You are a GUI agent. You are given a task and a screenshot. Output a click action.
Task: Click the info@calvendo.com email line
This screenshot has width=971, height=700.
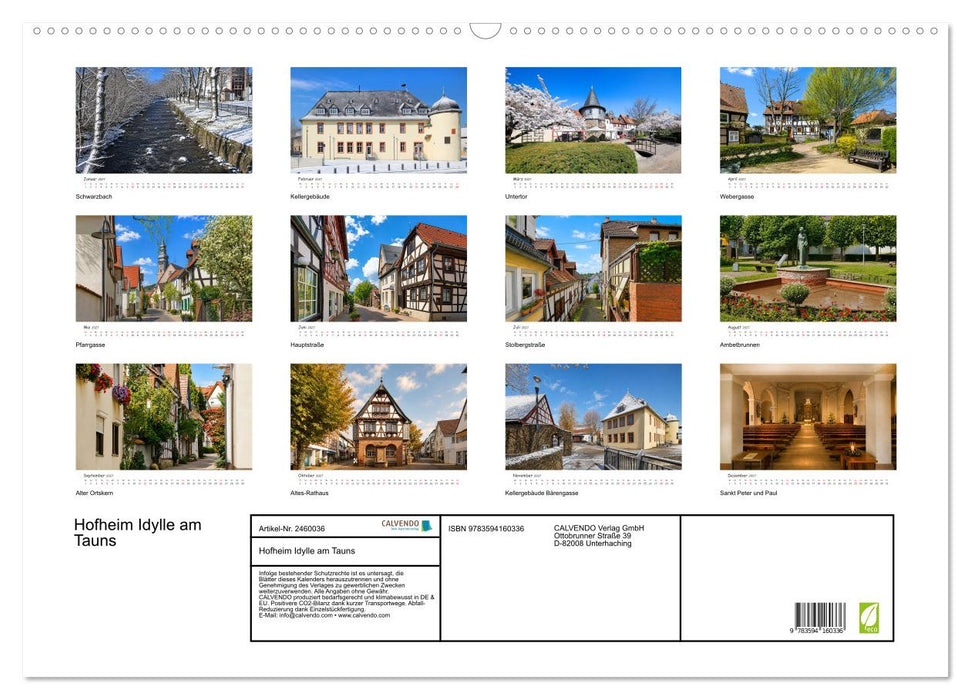point(324,616)
